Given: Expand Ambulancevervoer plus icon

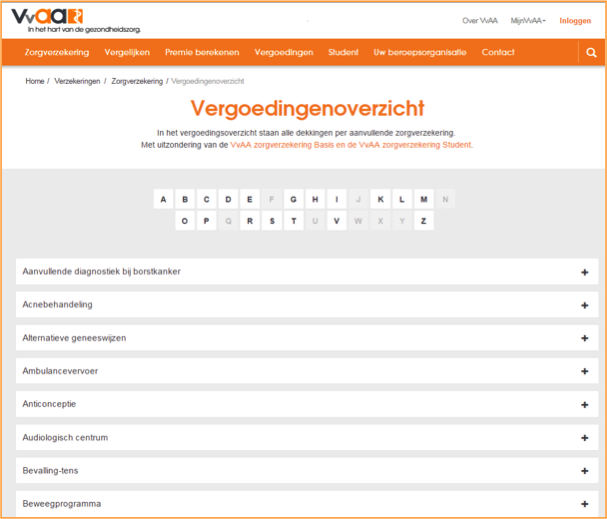Looking at the screenshot, I should point(585,372).
